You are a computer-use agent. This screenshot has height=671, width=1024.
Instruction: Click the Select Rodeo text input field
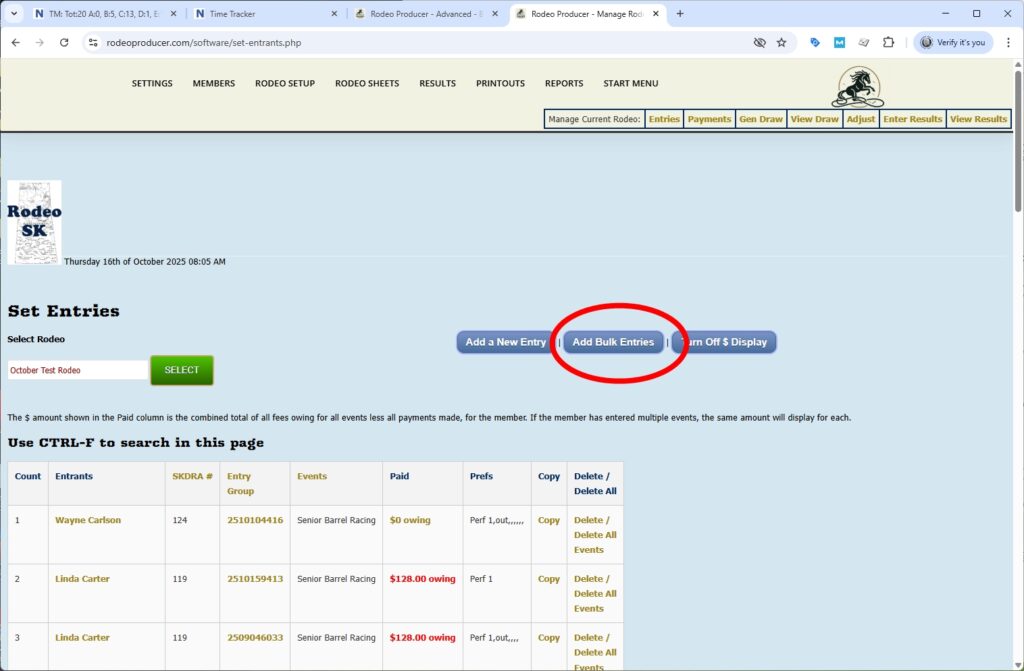tap(76, 369)
